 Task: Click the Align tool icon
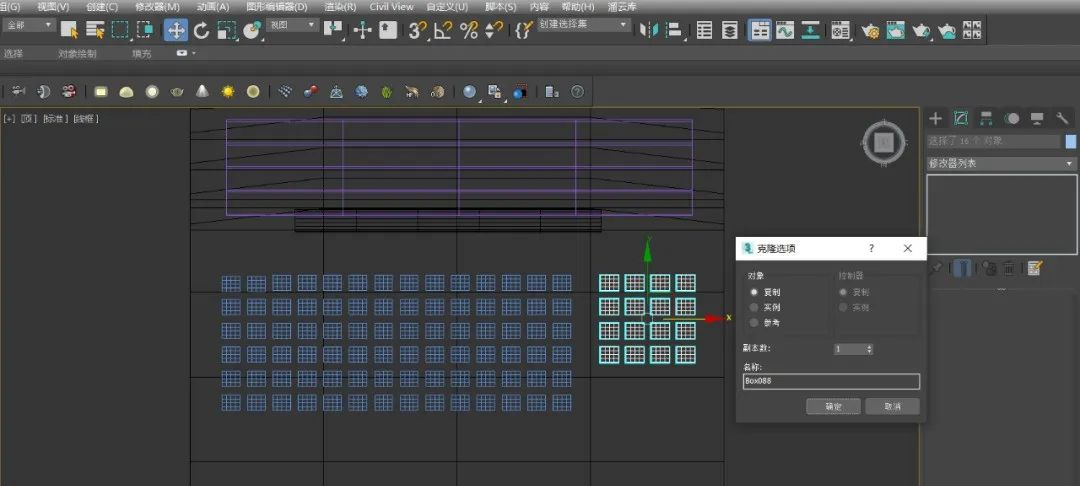pyautogui.click(x=674, y=30)
